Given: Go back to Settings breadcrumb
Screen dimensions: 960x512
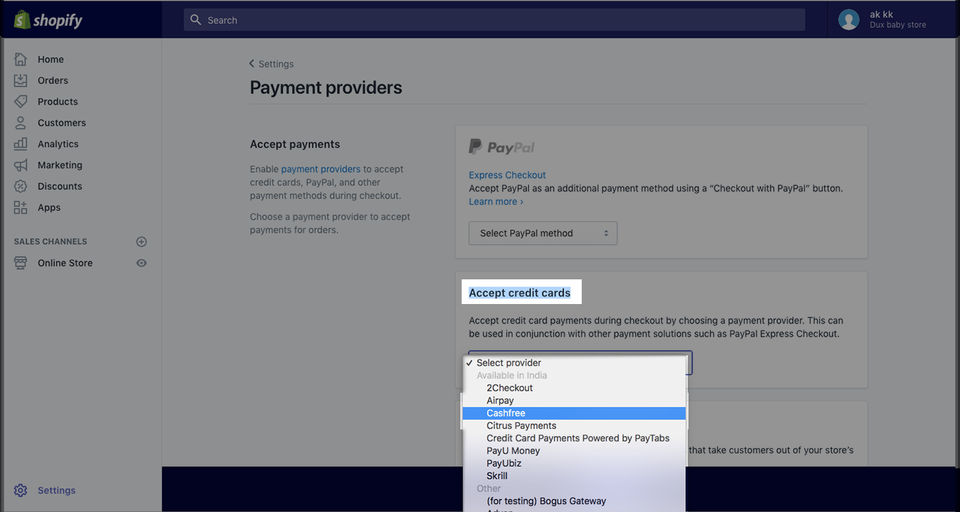Looking at the screenshot, I should click(x=272, y=64).
